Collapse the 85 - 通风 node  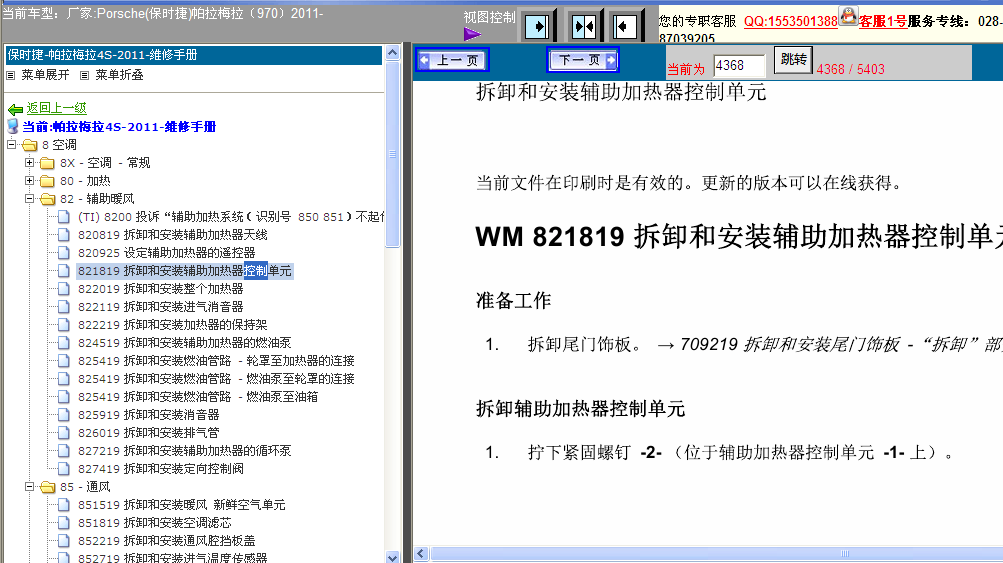29,486
